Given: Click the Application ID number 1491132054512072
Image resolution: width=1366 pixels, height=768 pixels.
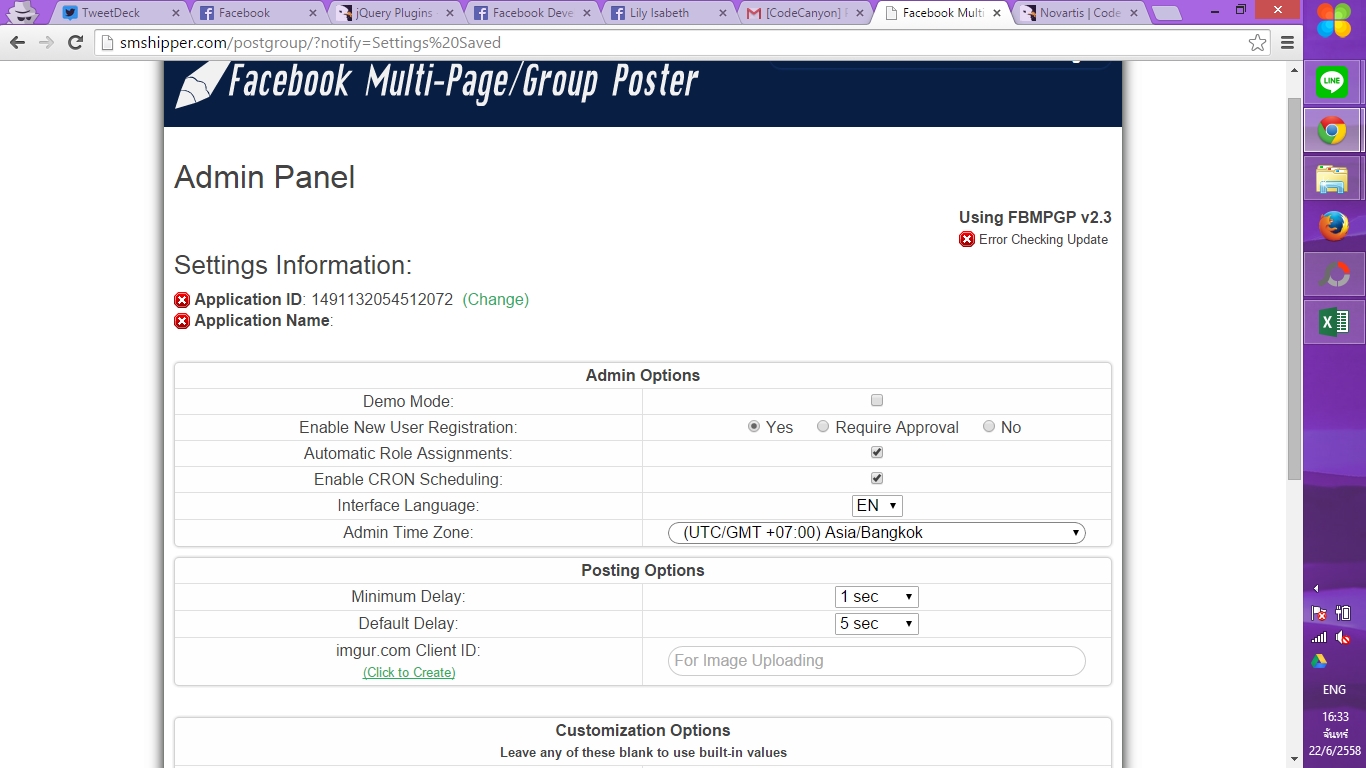Looking at the screenshot, I should click(382, 300).
